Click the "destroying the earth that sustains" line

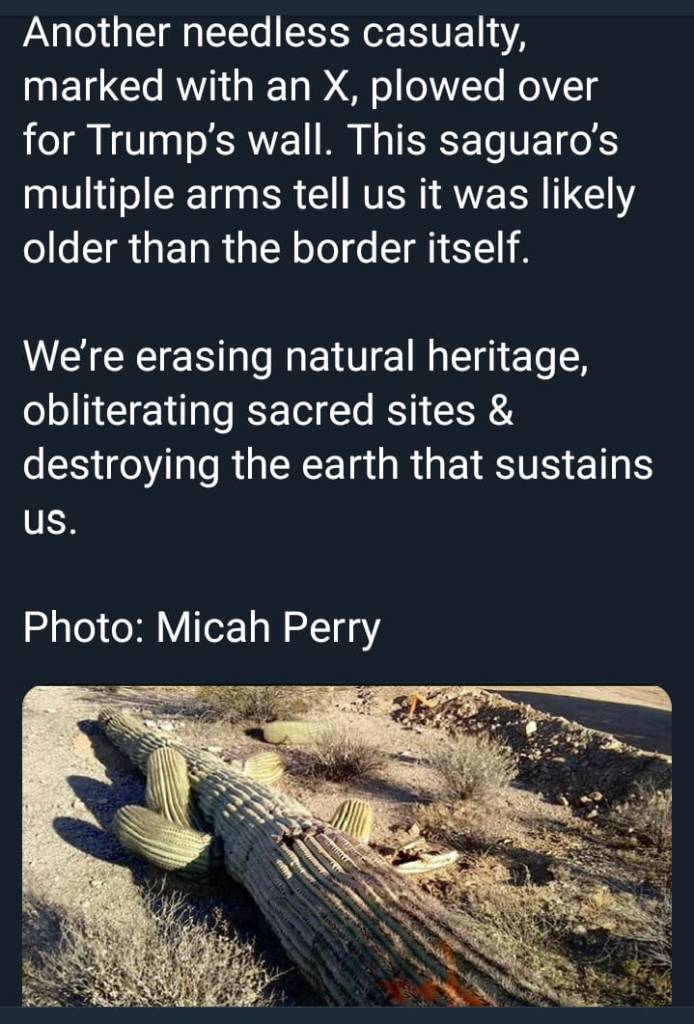pos(337,463)
